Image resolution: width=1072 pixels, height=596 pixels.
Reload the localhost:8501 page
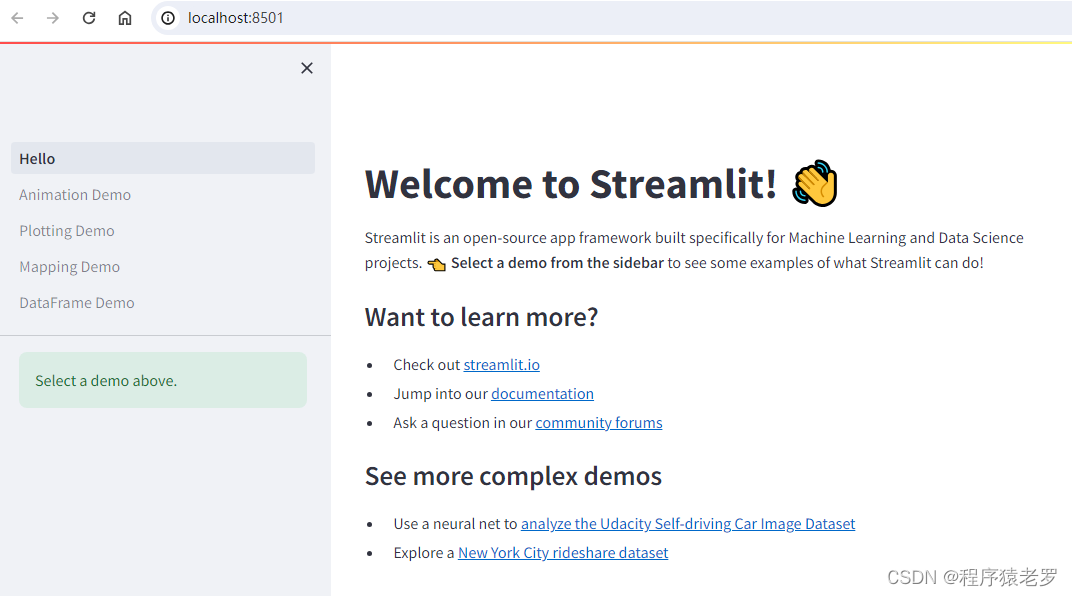coord(88,17)
